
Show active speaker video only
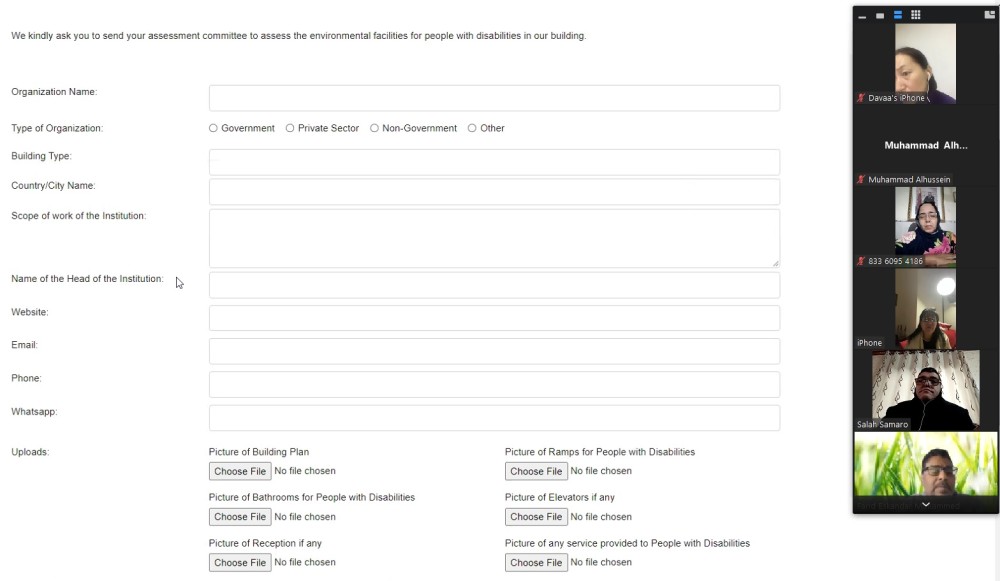pos(880,15)
